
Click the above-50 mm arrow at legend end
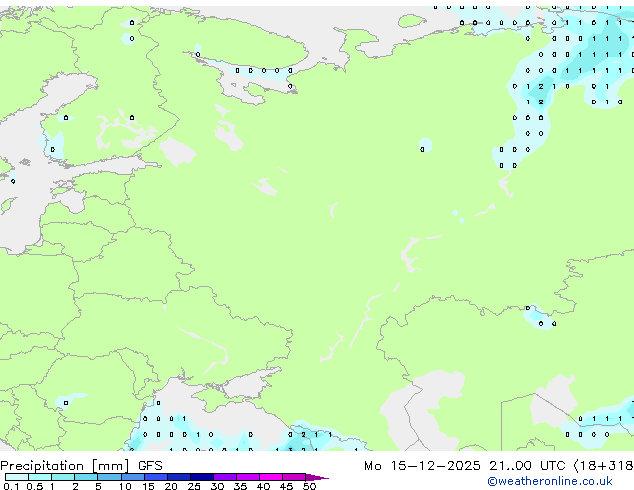tap(317, 477)
